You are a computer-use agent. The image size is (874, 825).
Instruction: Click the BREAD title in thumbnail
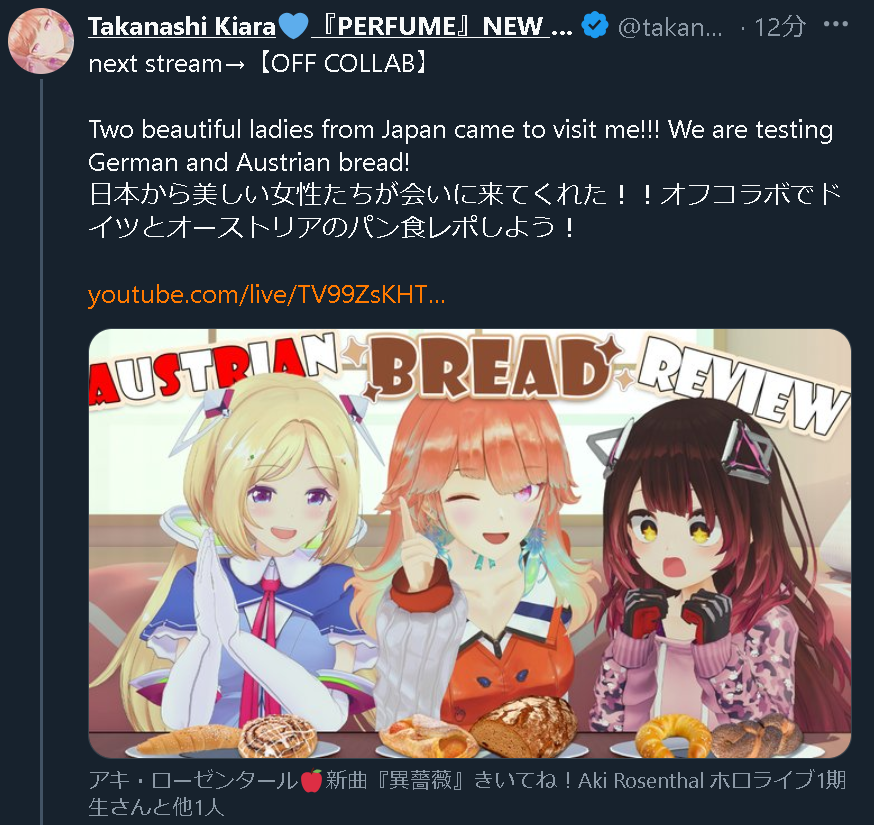coord(488,368)
